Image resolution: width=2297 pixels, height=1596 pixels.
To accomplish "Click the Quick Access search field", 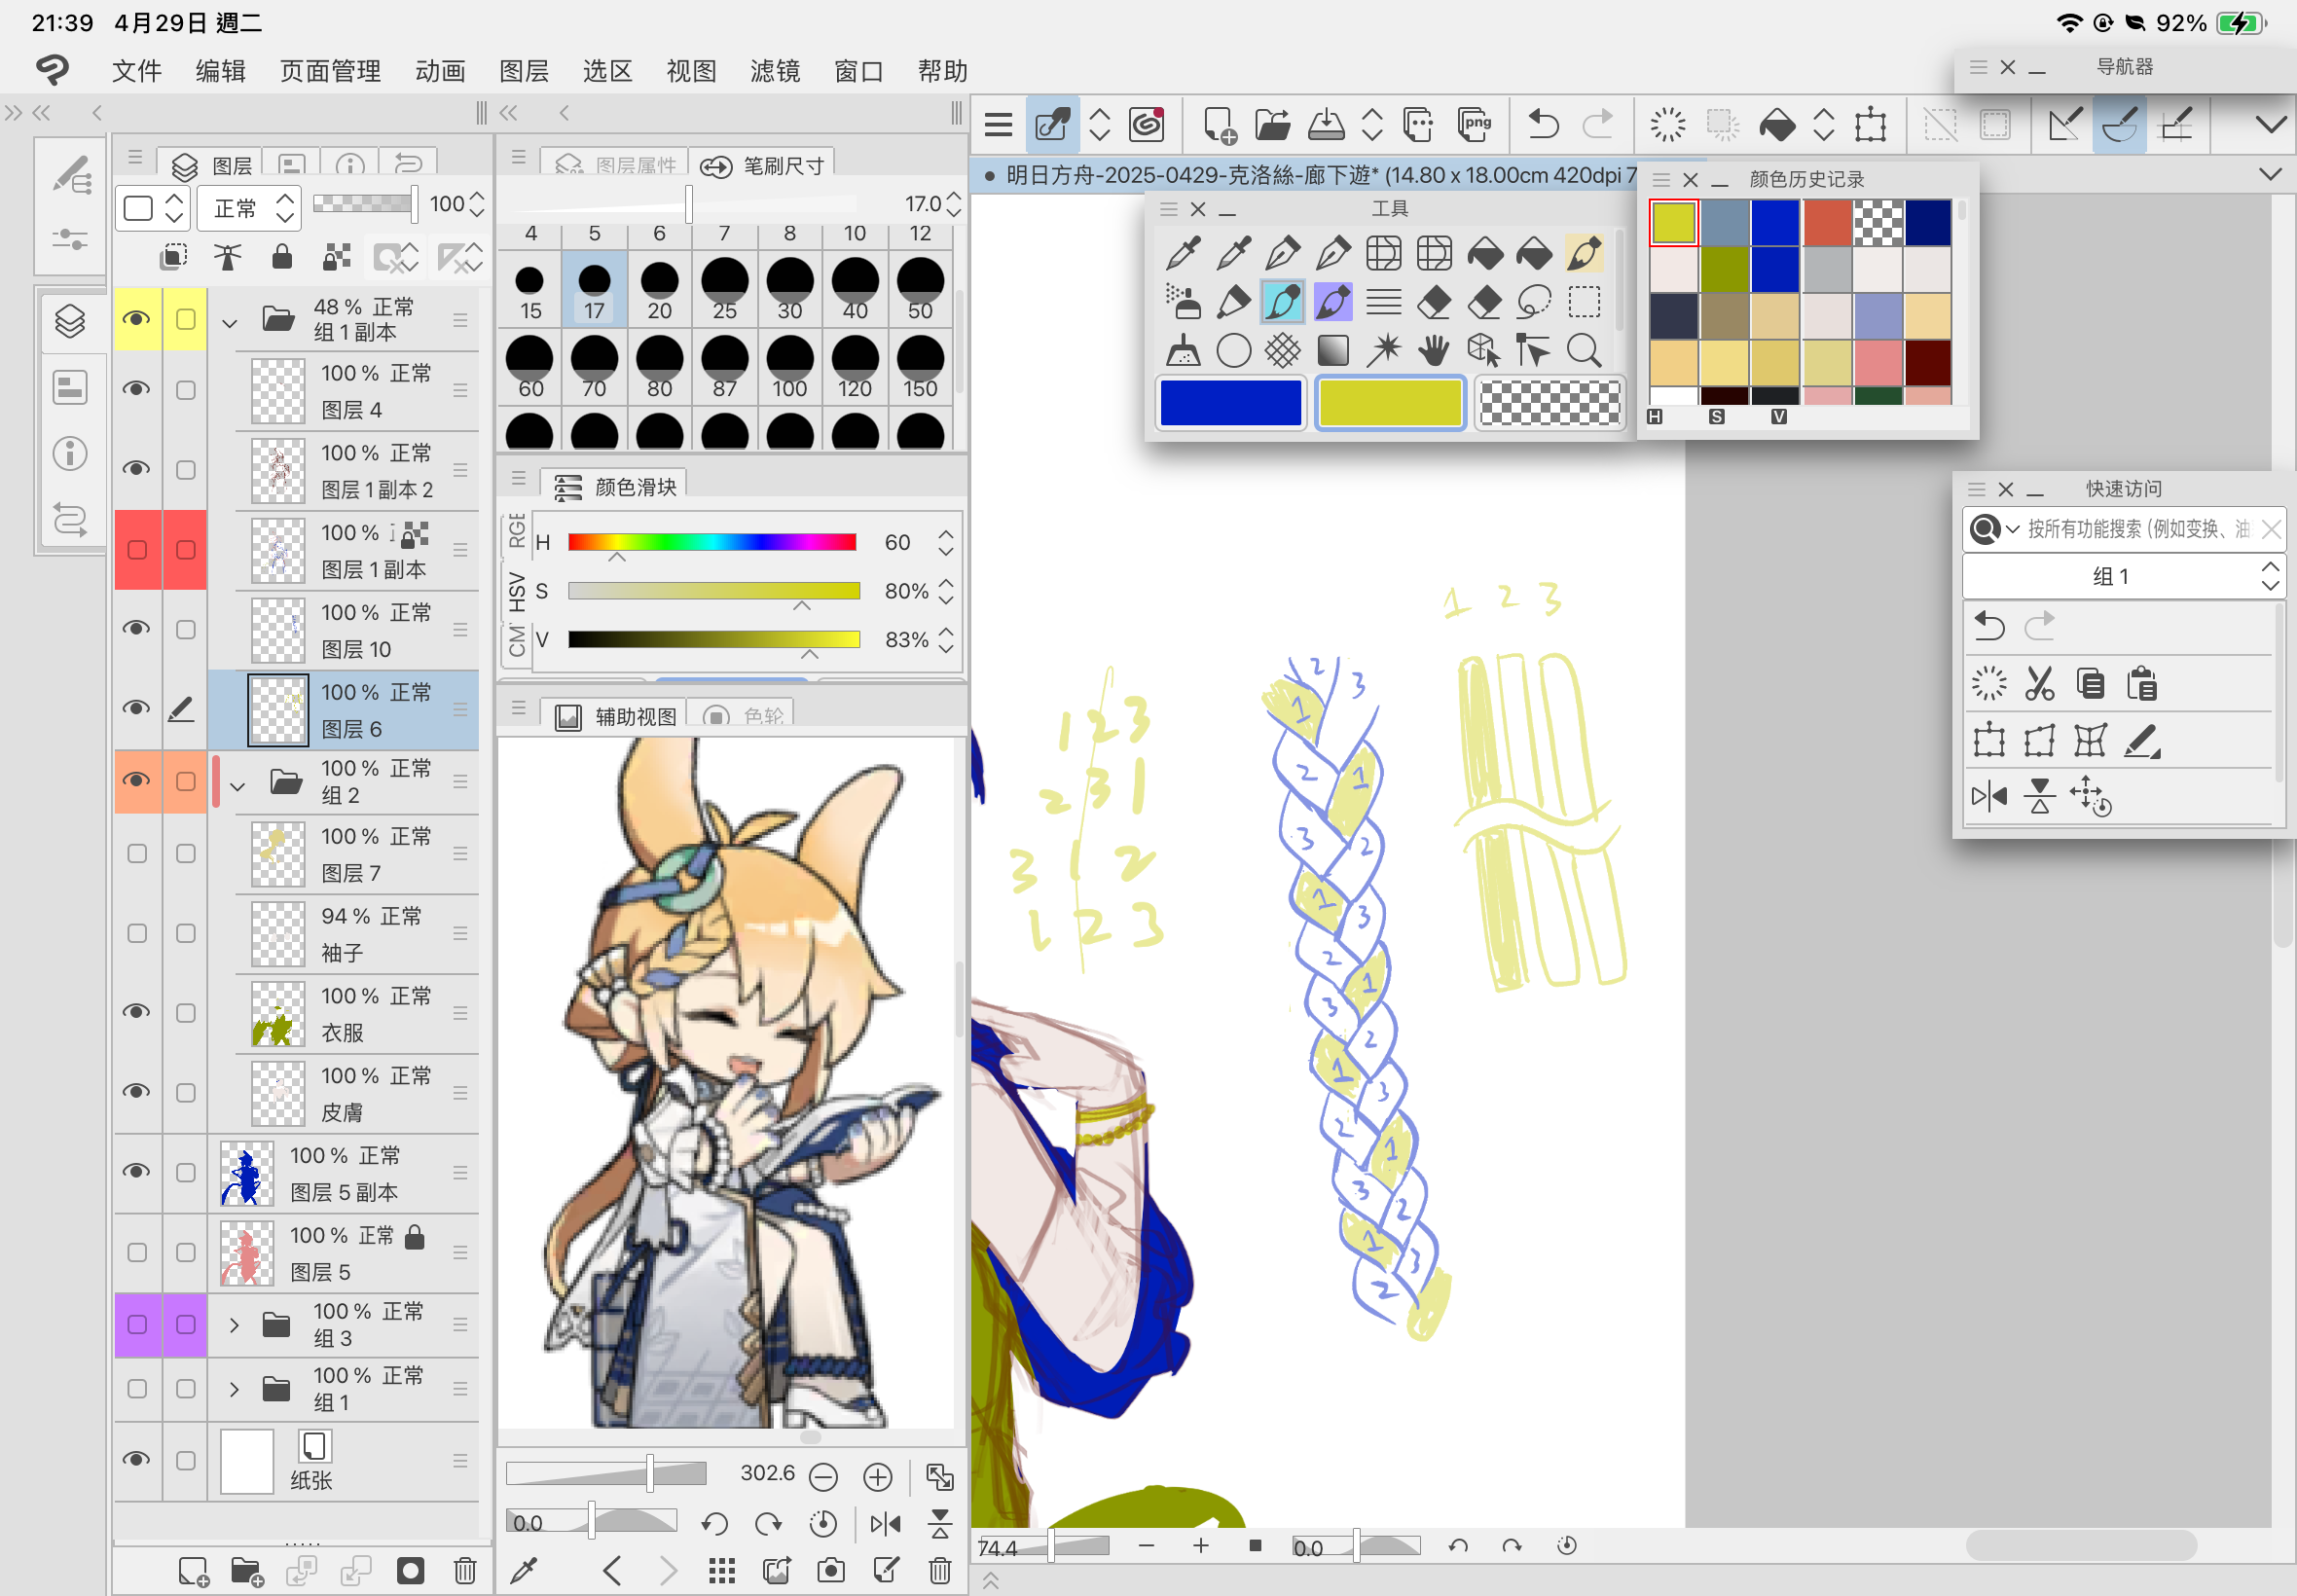I will coord(2138,528).
